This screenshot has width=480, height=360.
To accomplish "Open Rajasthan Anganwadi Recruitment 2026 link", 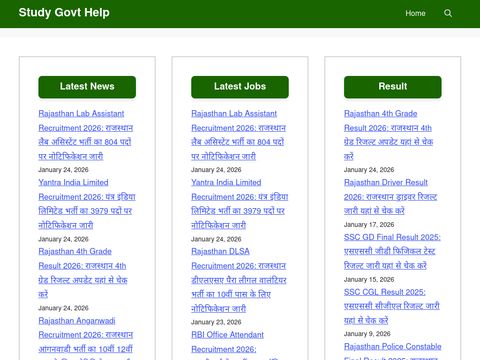I will 86,337.
